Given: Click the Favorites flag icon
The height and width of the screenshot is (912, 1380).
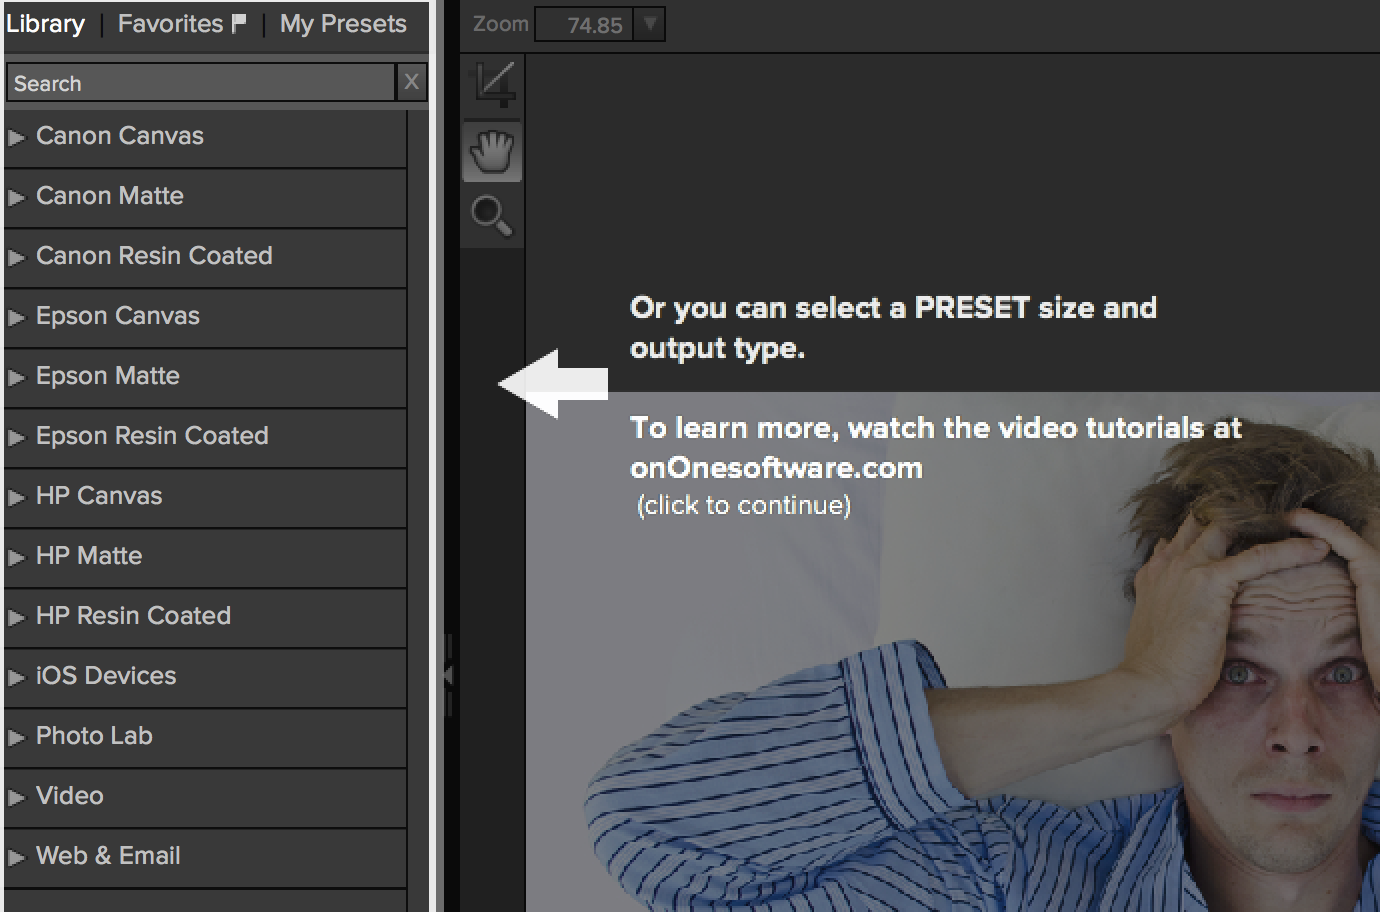Looking at the screenshot, I should coord(238,23).
